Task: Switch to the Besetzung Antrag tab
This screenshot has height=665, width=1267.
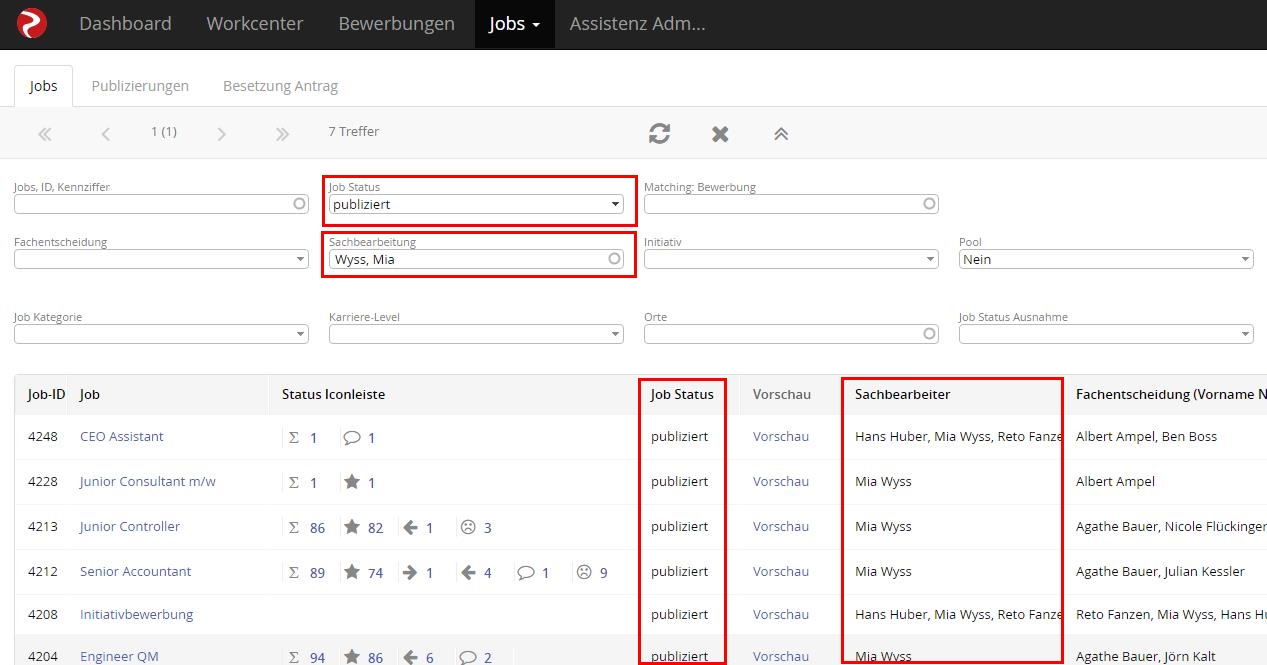Action: point(280,86)
